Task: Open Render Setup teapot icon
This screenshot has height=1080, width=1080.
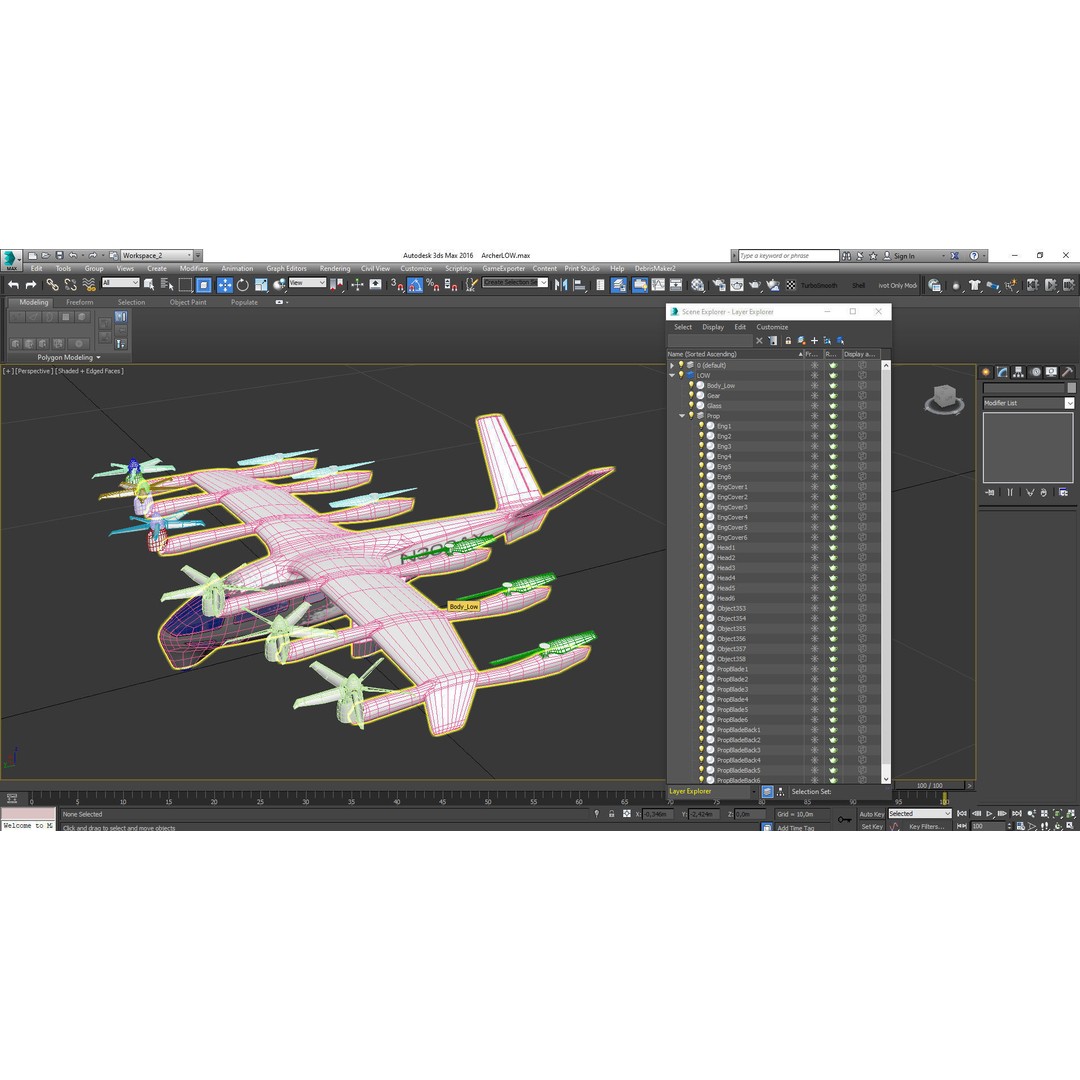Action: 719,284
